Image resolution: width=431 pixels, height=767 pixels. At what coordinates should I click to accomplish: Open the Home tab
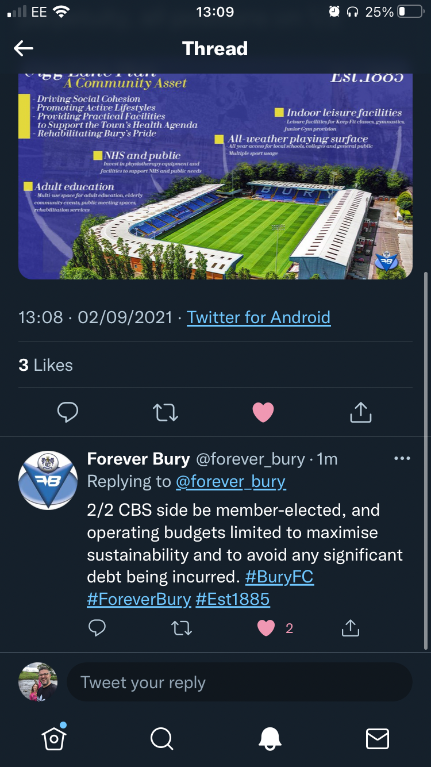pyautogui.click(x=54, y=736)
